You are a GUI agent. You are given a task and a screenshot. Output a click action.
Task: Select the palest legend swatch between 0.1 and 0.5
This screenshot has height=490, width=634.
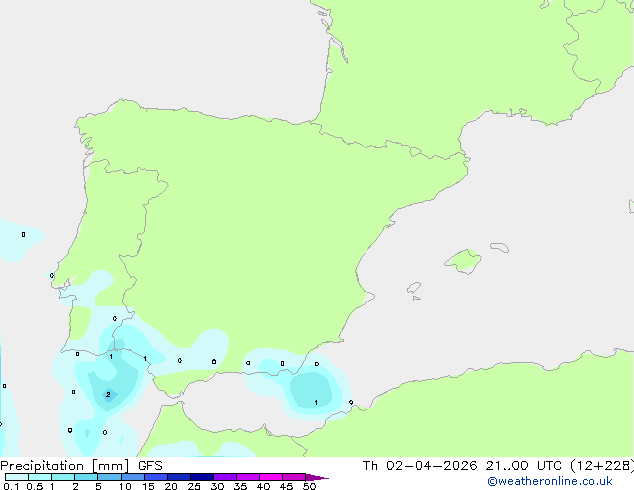pos(17,477)
